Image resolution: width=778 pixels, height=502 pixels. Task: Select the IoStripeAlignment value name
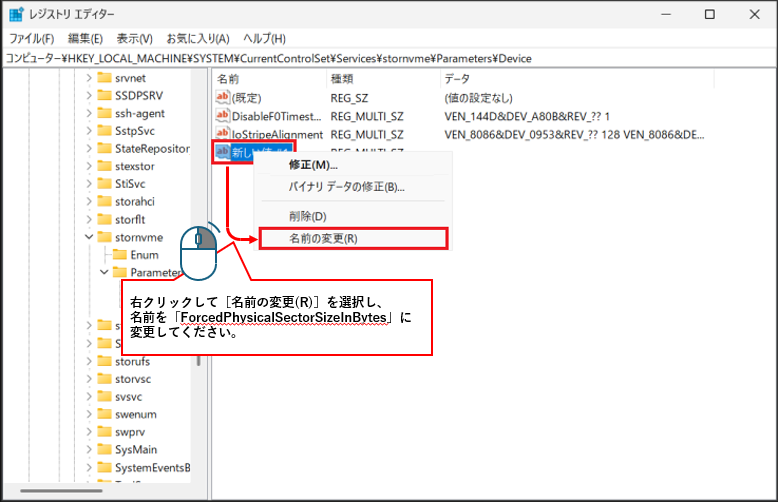click(277, 134)
